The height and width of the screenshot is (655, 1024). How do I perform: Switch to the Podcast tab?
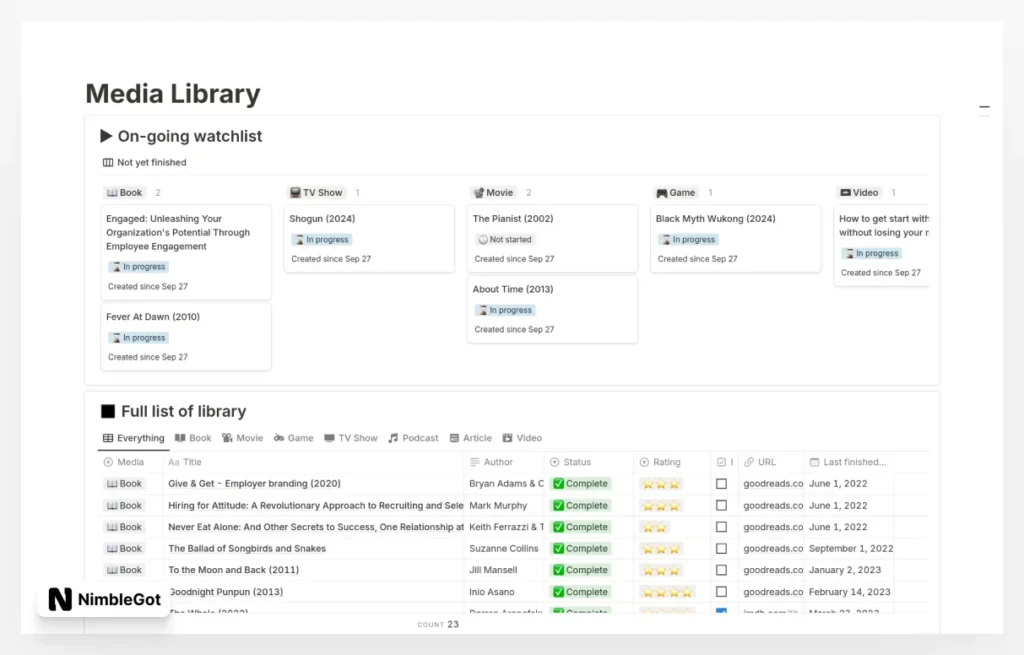[x=413, y=438]
